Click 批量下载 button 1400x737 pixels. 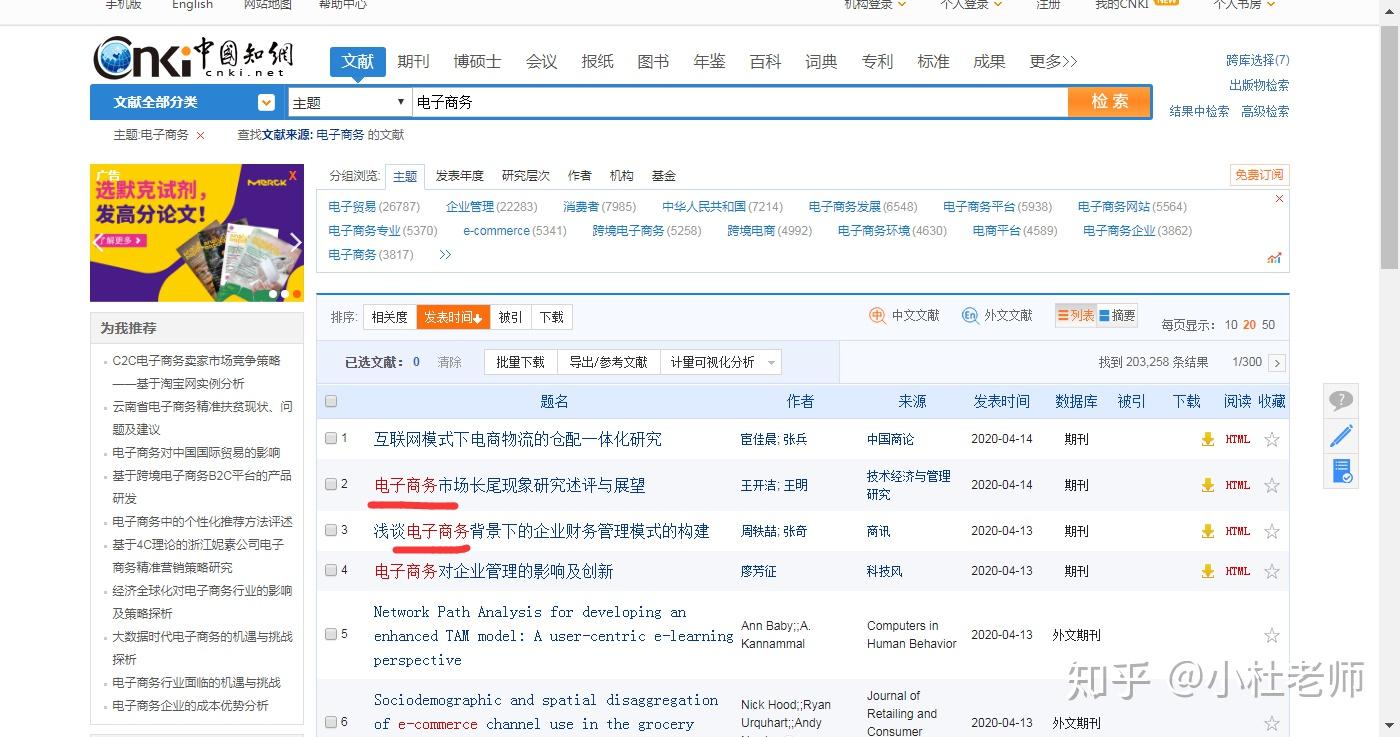pos(521,362)
